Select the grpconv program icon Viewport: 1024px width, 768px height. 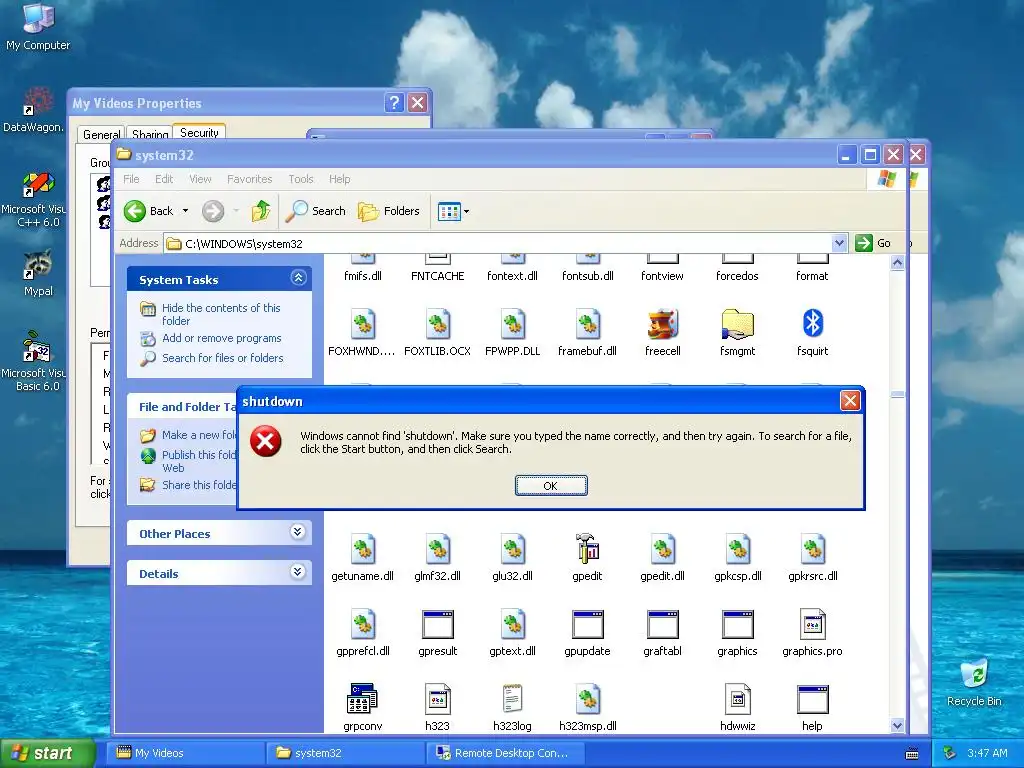pos(362,699)
